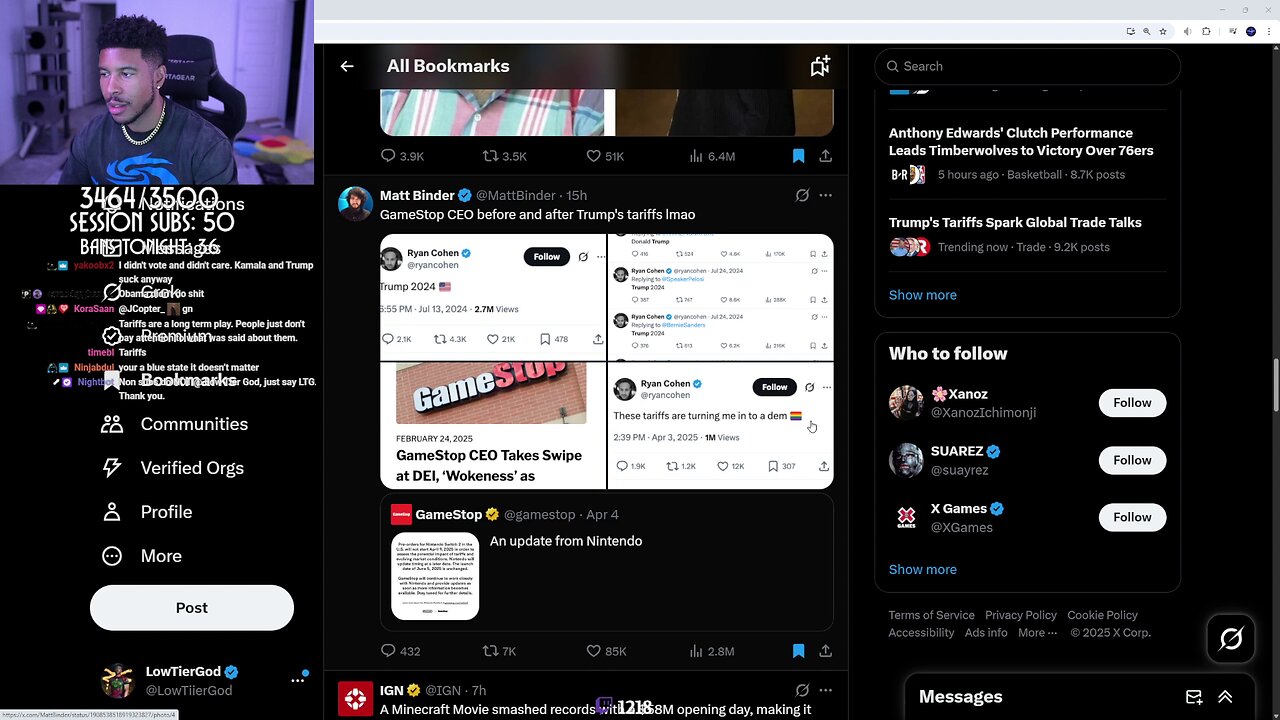Bookmark this page with Chrome's star
Image resolution: width=1280 pixels, height=720 pixels.
pos(1163,32)
